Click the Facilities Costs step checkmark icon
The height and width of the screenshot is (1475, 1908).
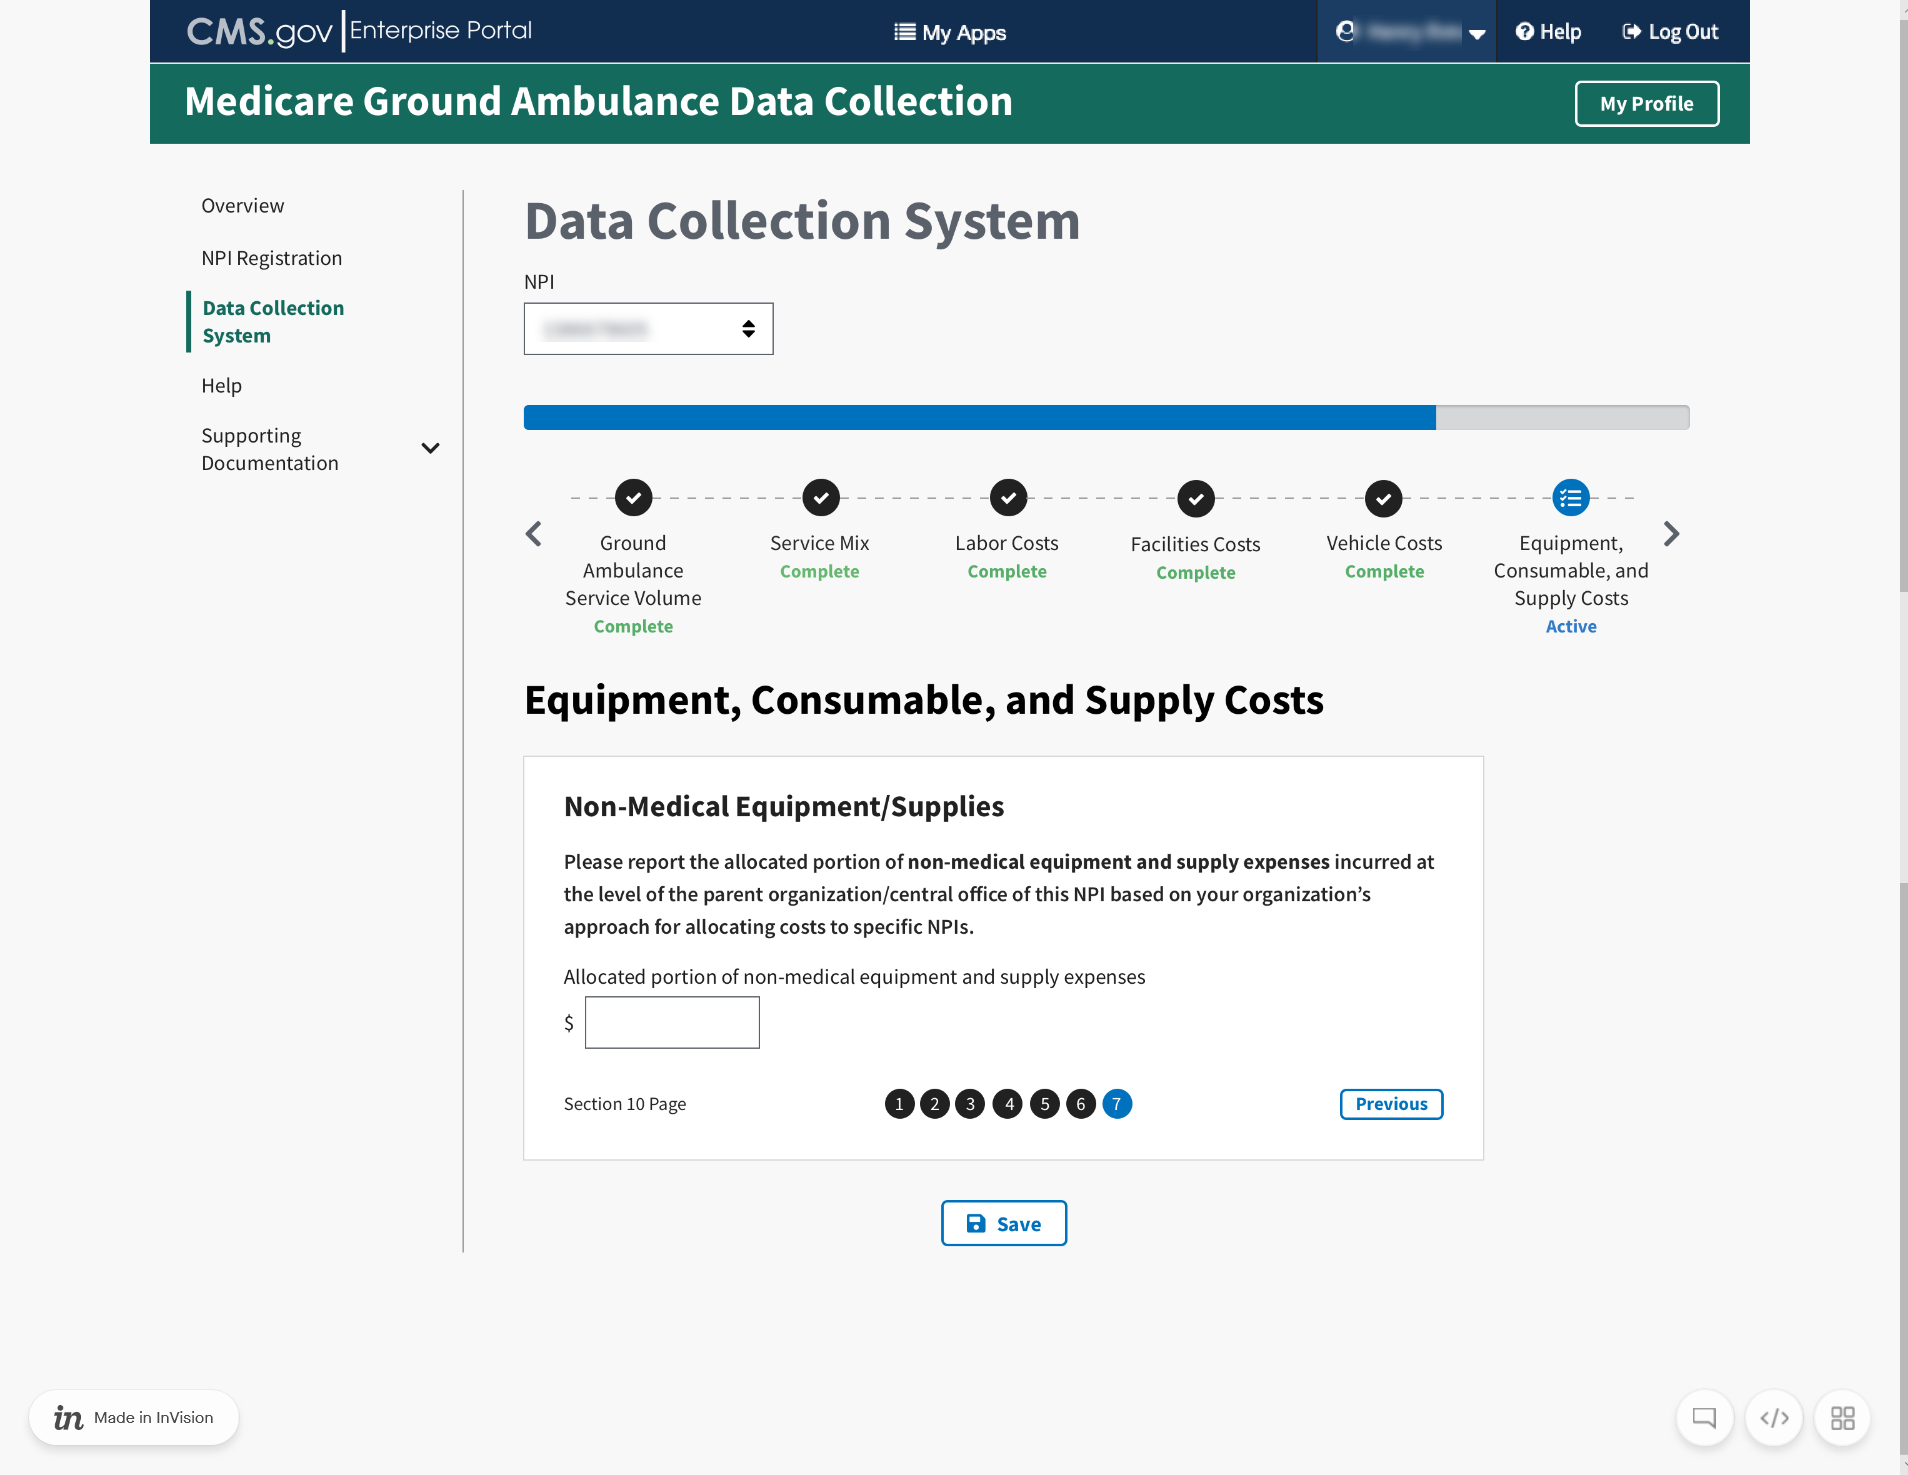[1195, 498]
